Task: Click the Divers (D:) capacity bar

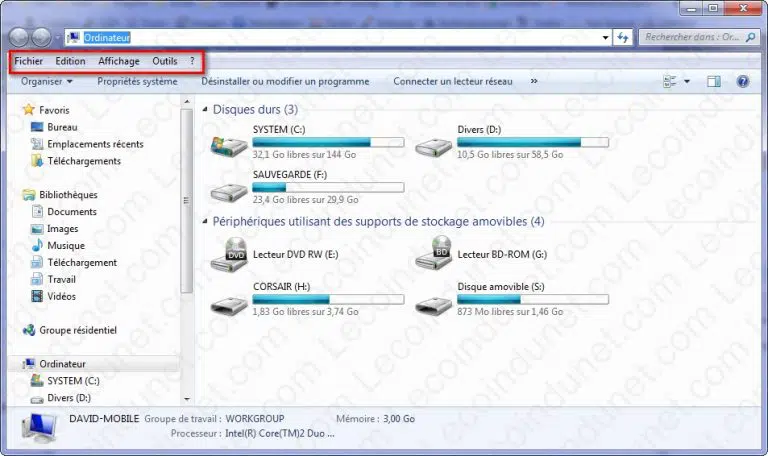Action: (x=533, y=143)
